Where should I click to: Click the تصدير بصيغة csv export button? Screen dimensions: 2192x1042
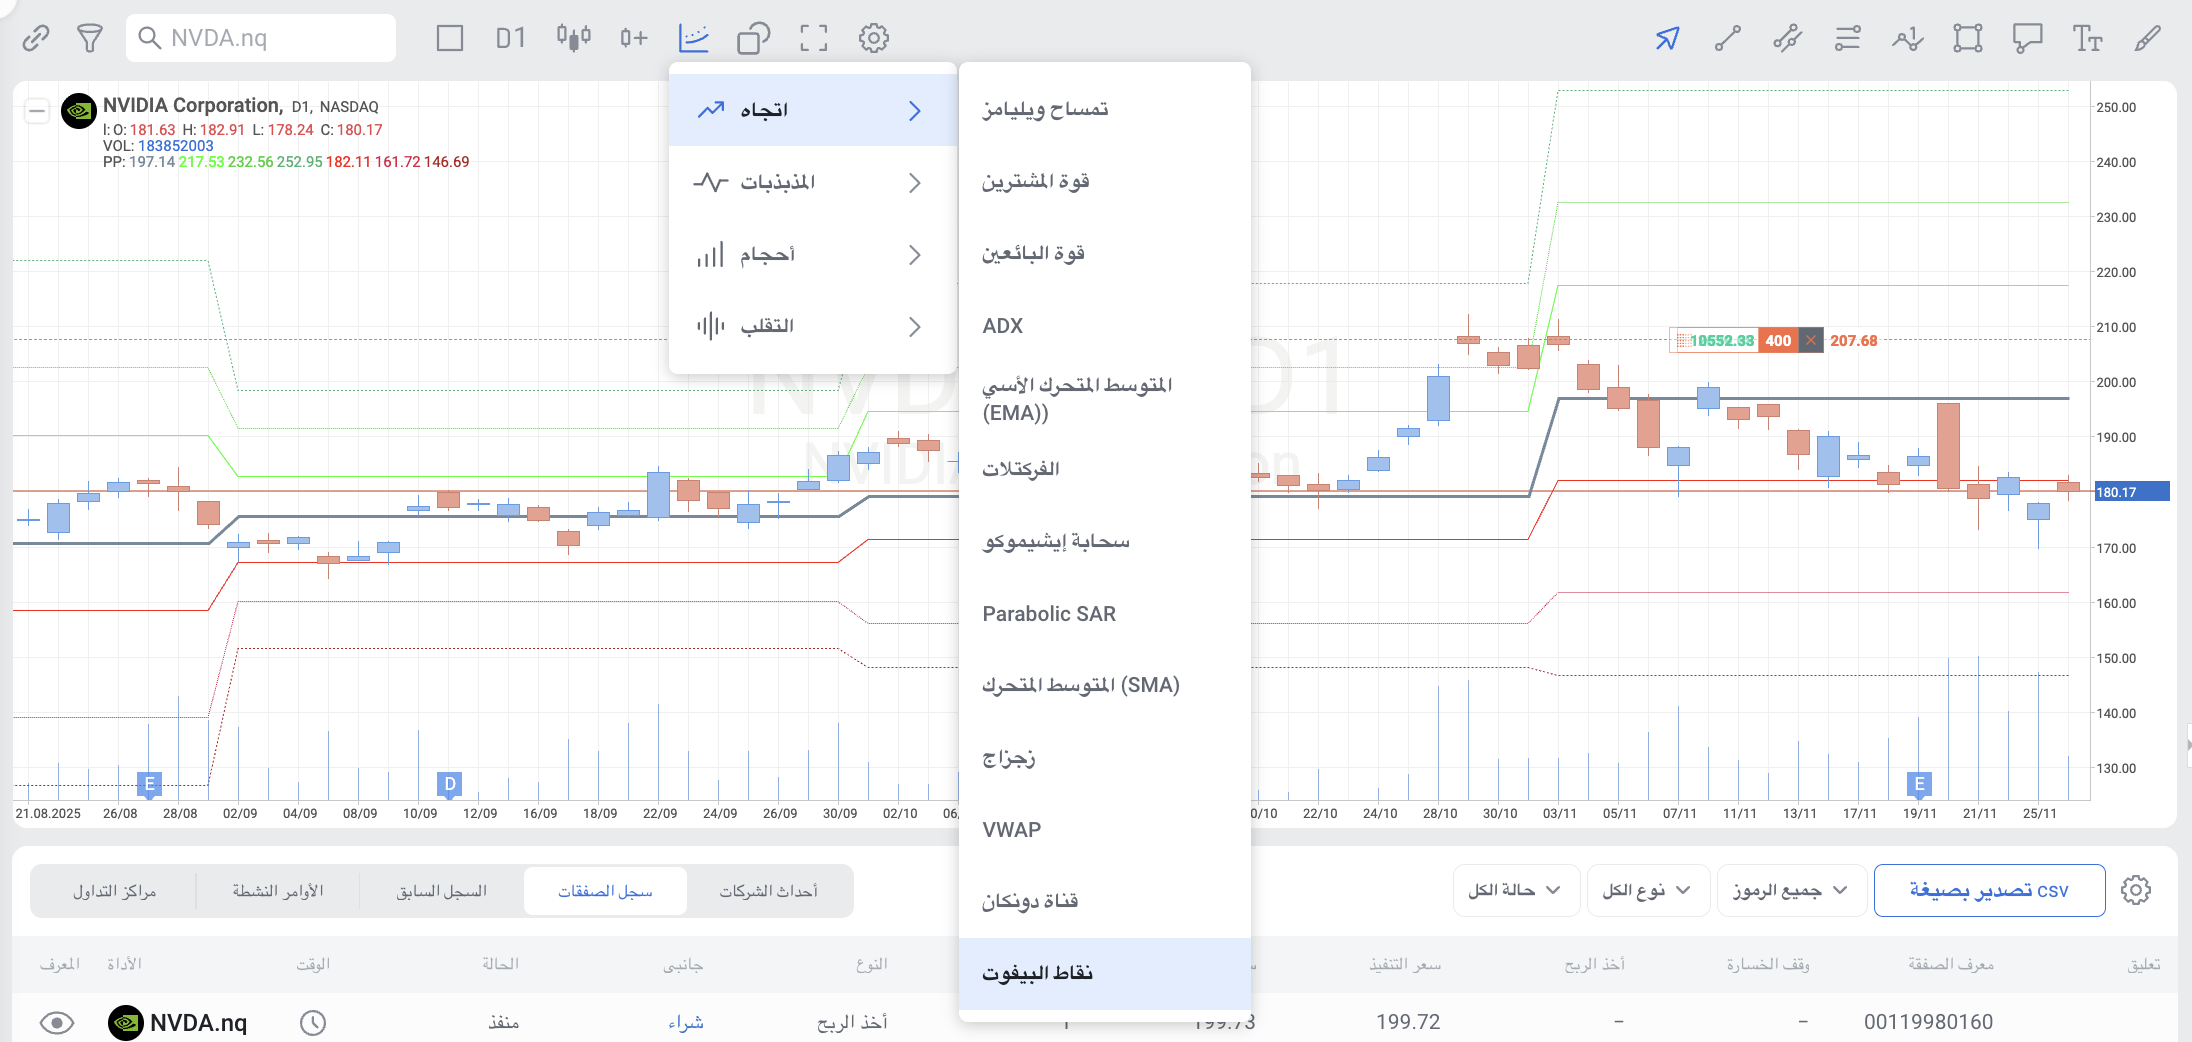[1989, 890]
